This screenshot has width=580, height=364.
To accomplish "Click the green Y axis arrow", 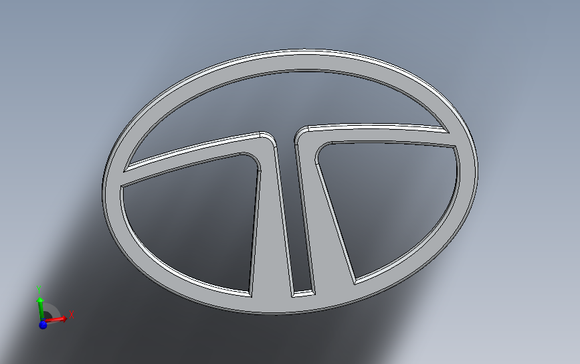I will [x=40, y=309].
